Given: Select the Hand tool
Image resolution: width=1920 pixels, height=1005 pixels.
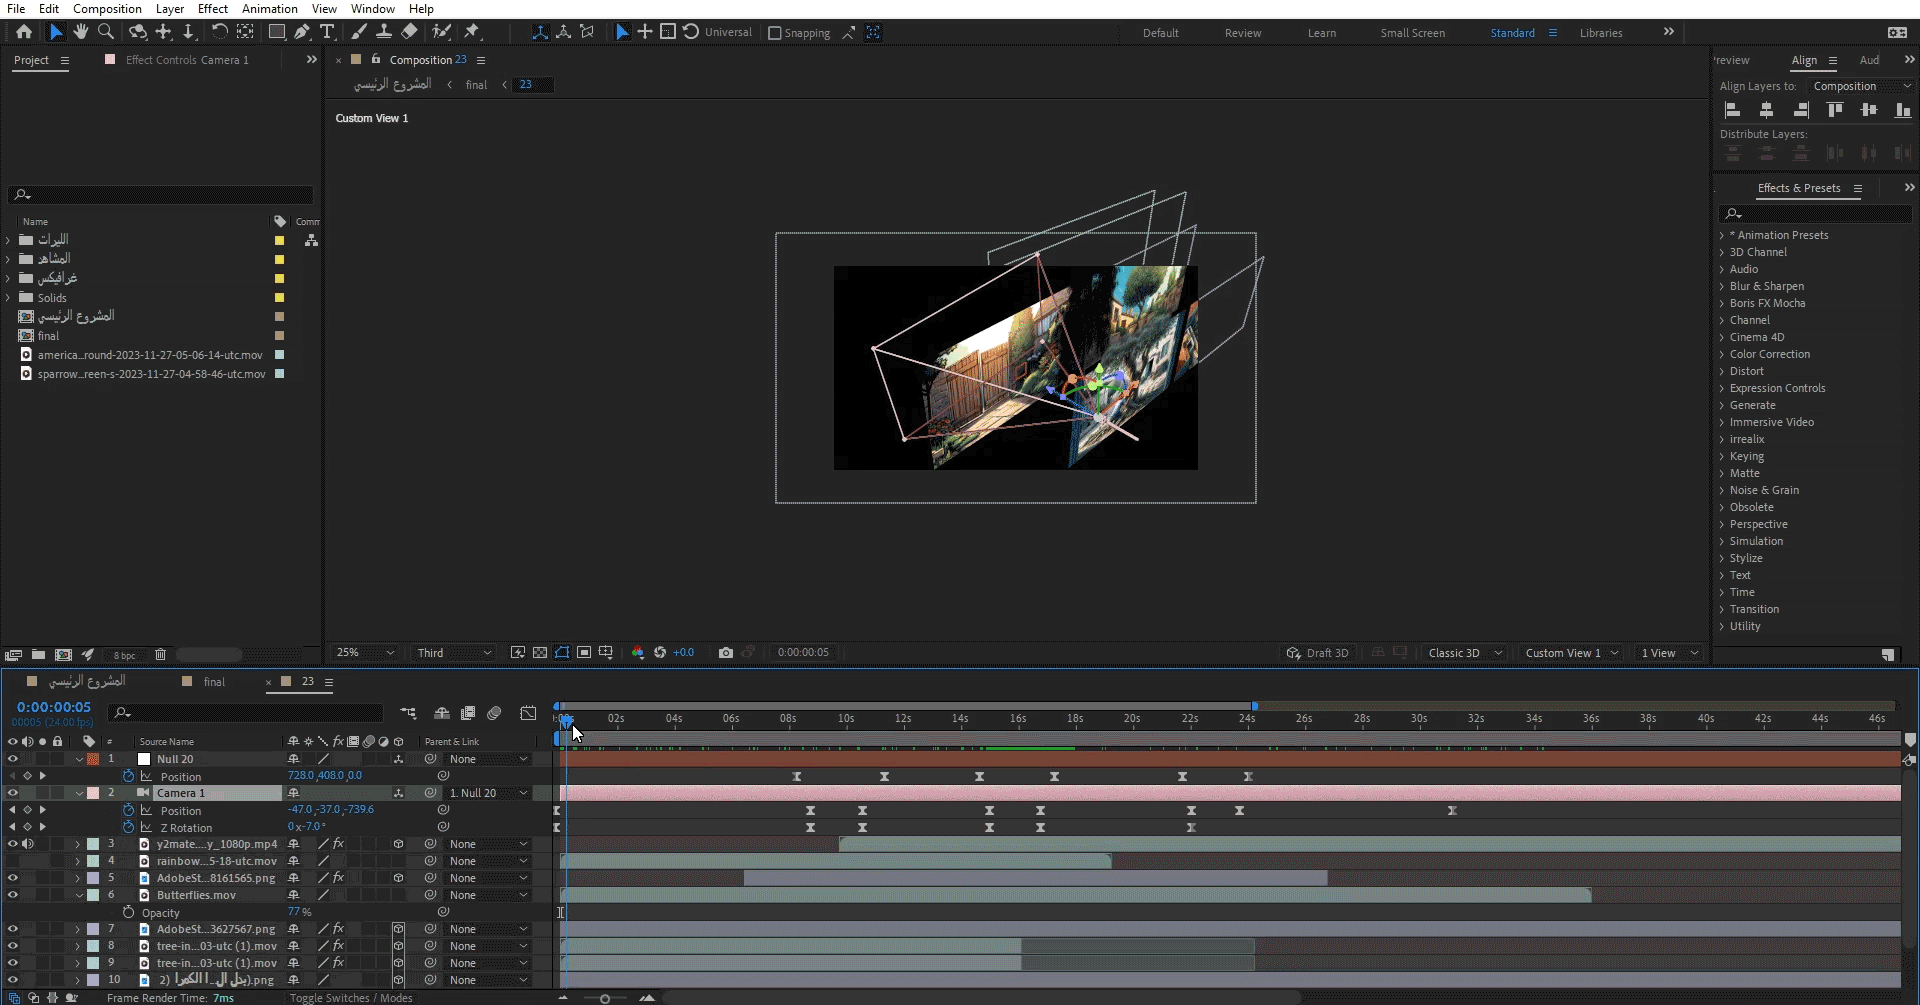Looking at the screenshot, I should tap(81, 32).
